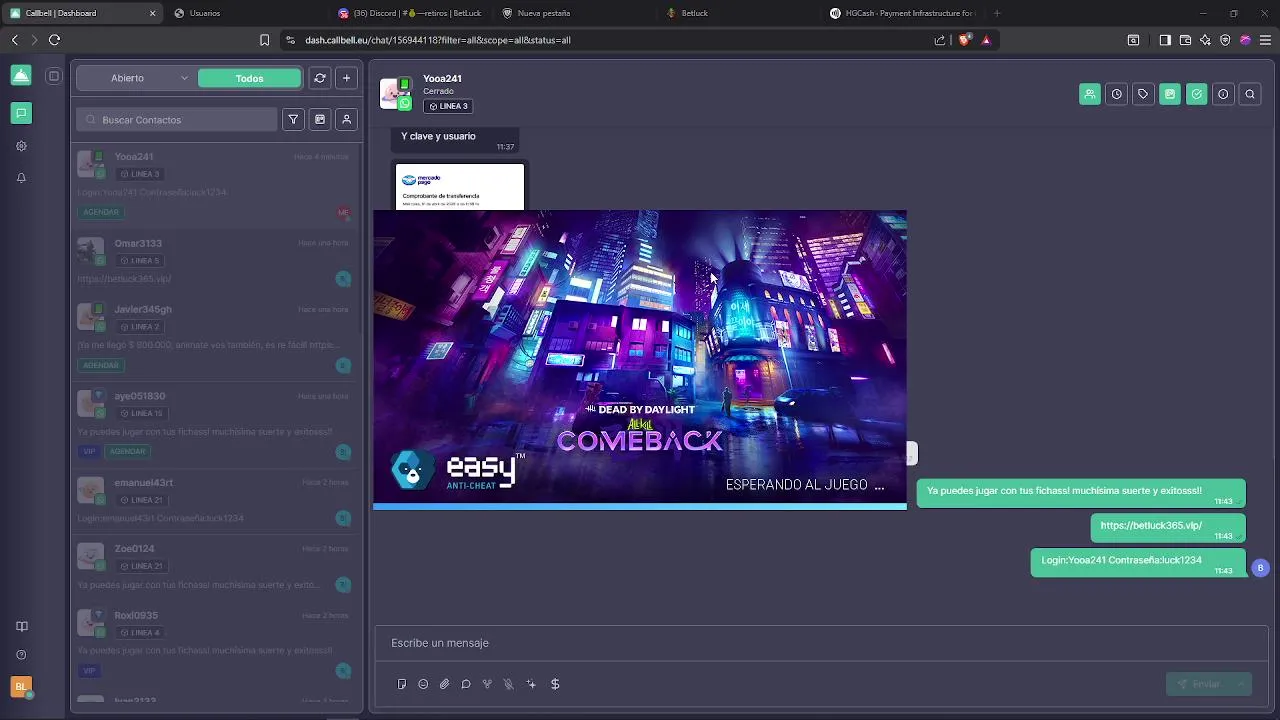This screenshot has height=720, width=1280.
Task: Switch to the Discord browser tab
Action: click(x=410, y=13)
